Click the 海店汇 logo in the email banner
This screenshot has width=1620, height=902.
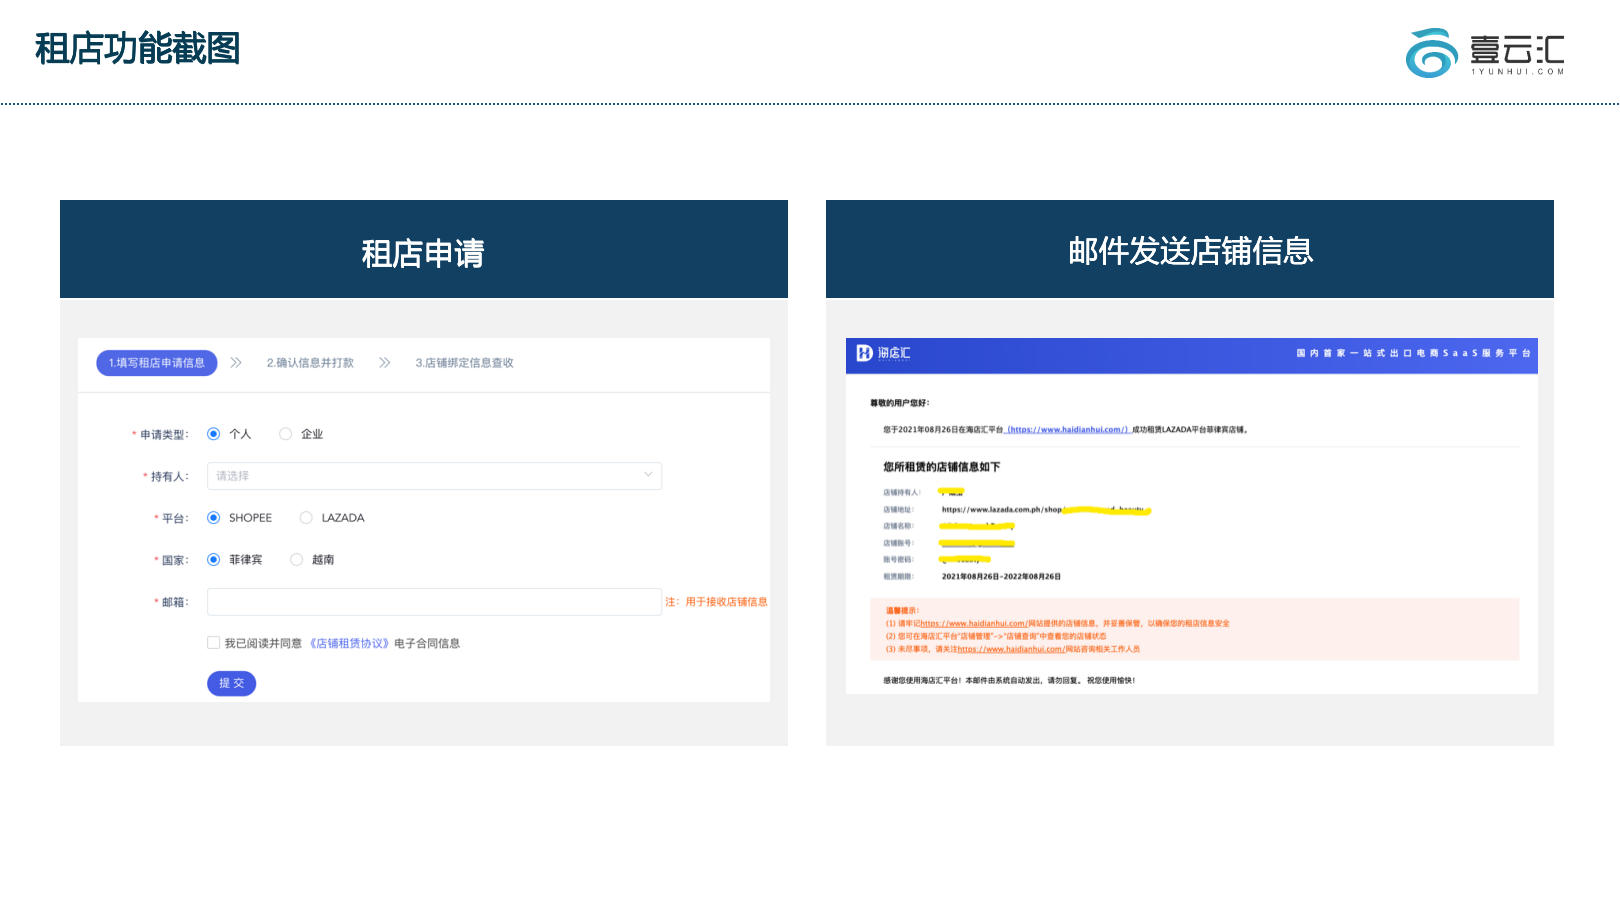coord(884,353)
